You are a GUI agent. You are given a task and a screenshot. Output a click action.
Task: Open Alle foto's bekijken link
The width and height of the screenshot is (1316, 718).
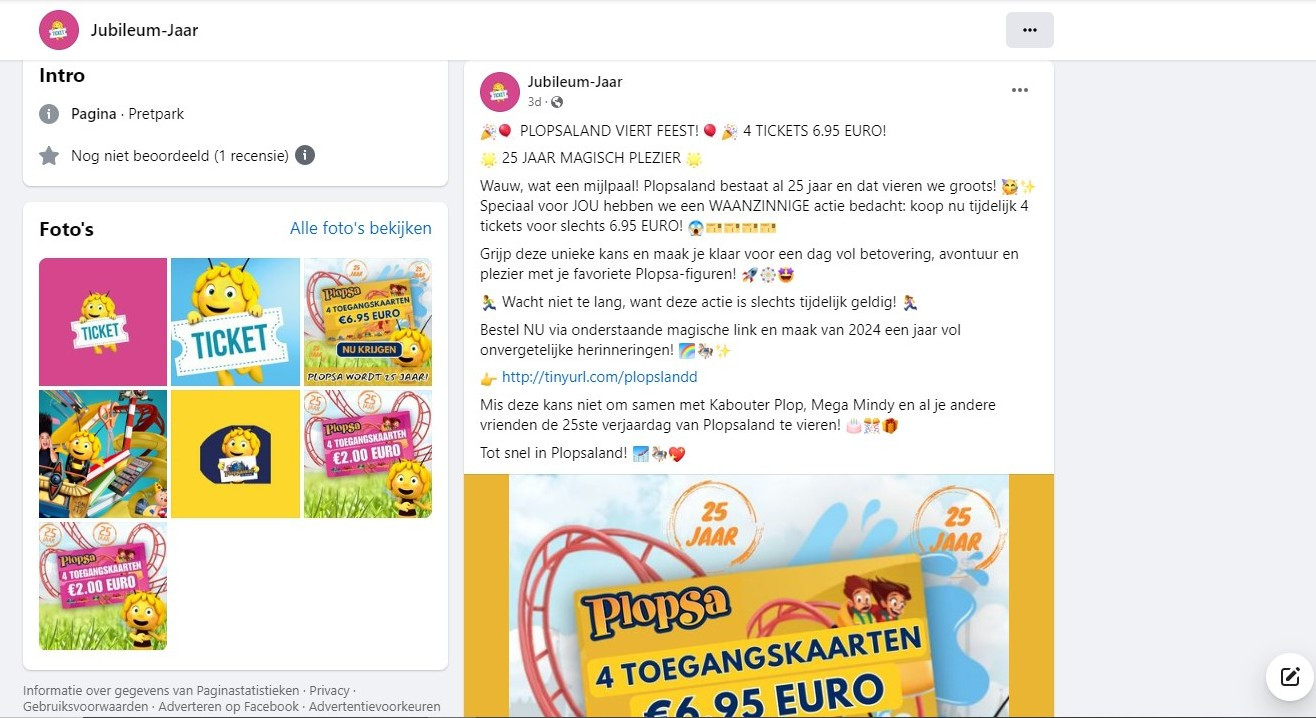[361, 228]
